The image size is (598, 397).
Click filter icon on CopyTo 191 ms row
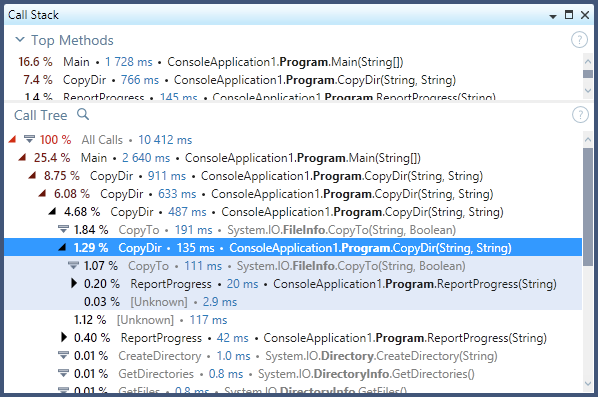point(63,229)
